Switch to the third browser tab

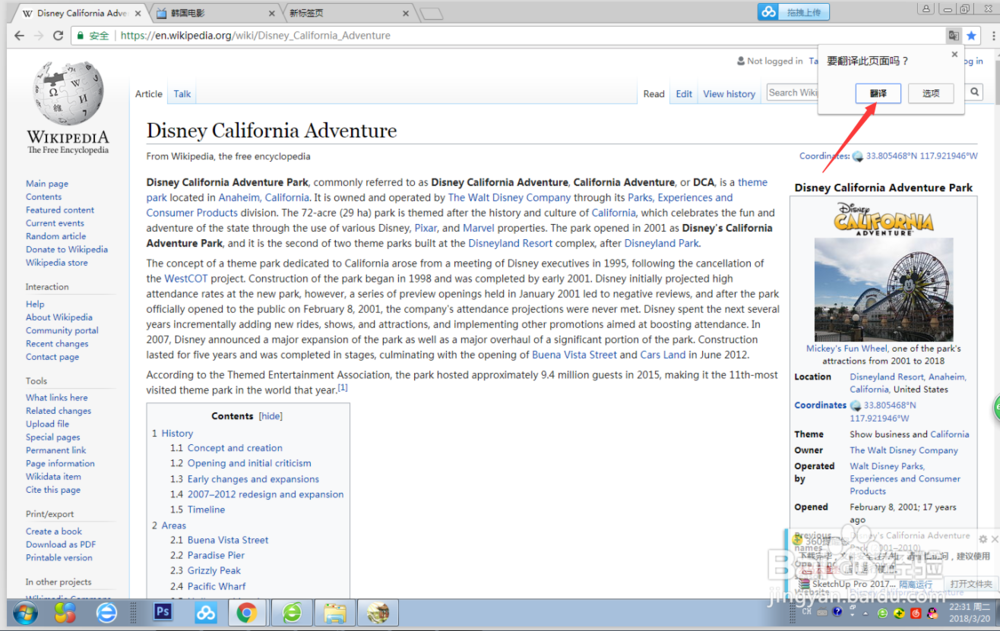(x=349, y=13)
